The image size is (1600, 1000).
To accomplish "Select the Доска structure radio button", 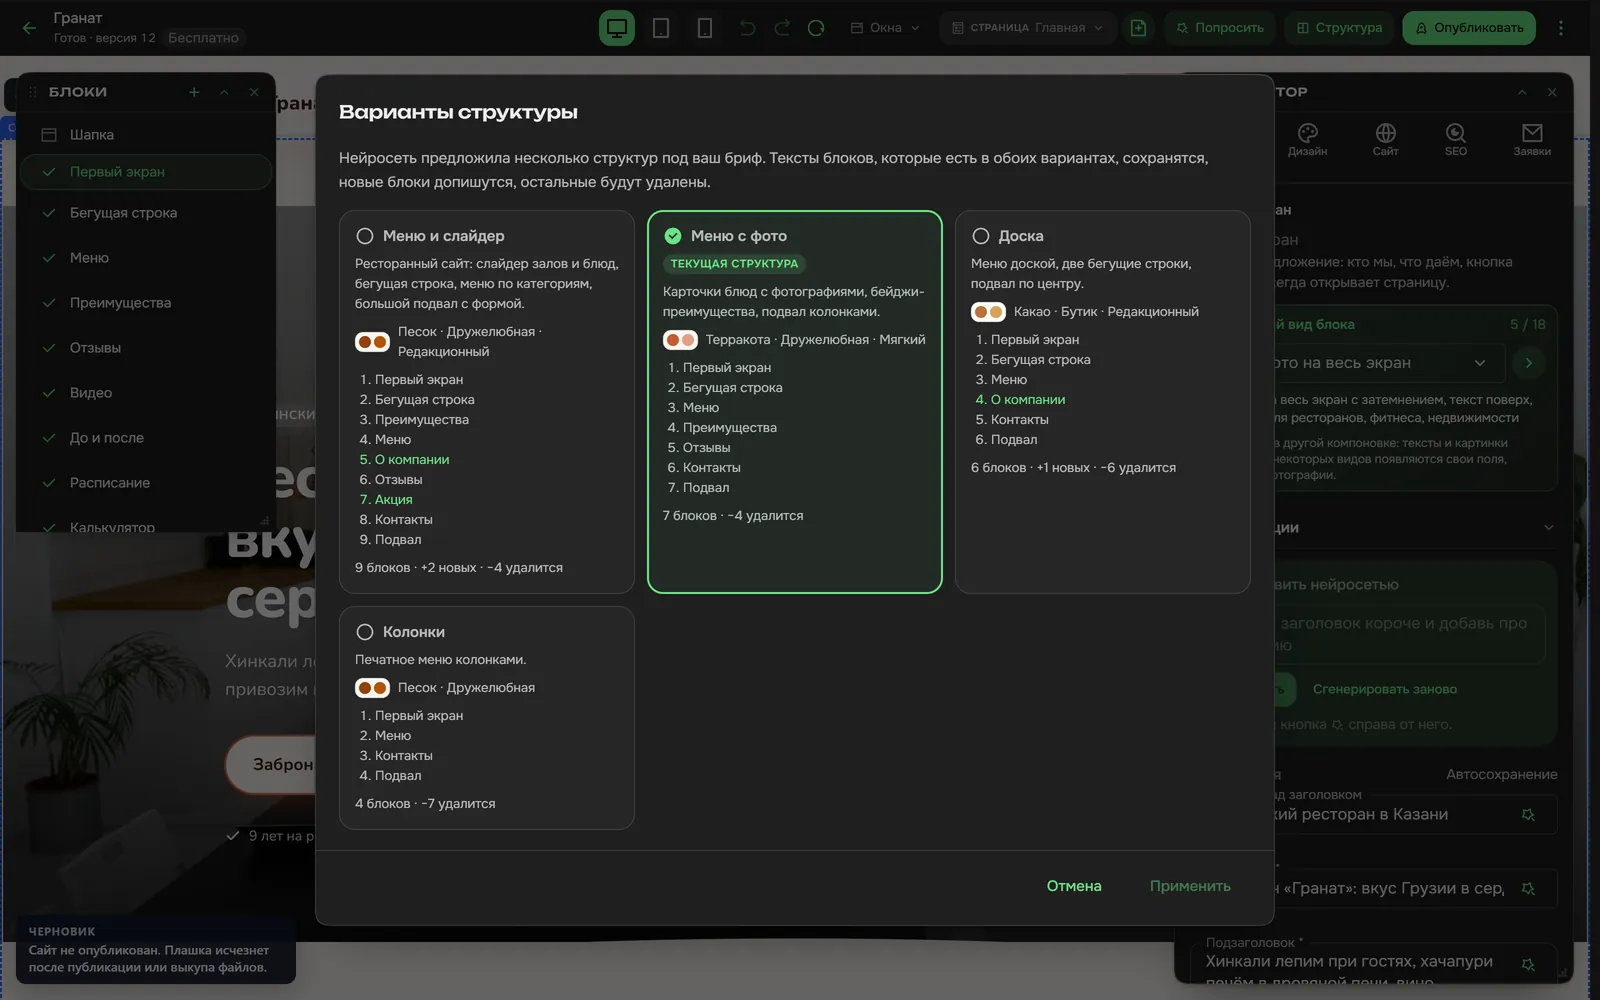I will tap(981, 236).
